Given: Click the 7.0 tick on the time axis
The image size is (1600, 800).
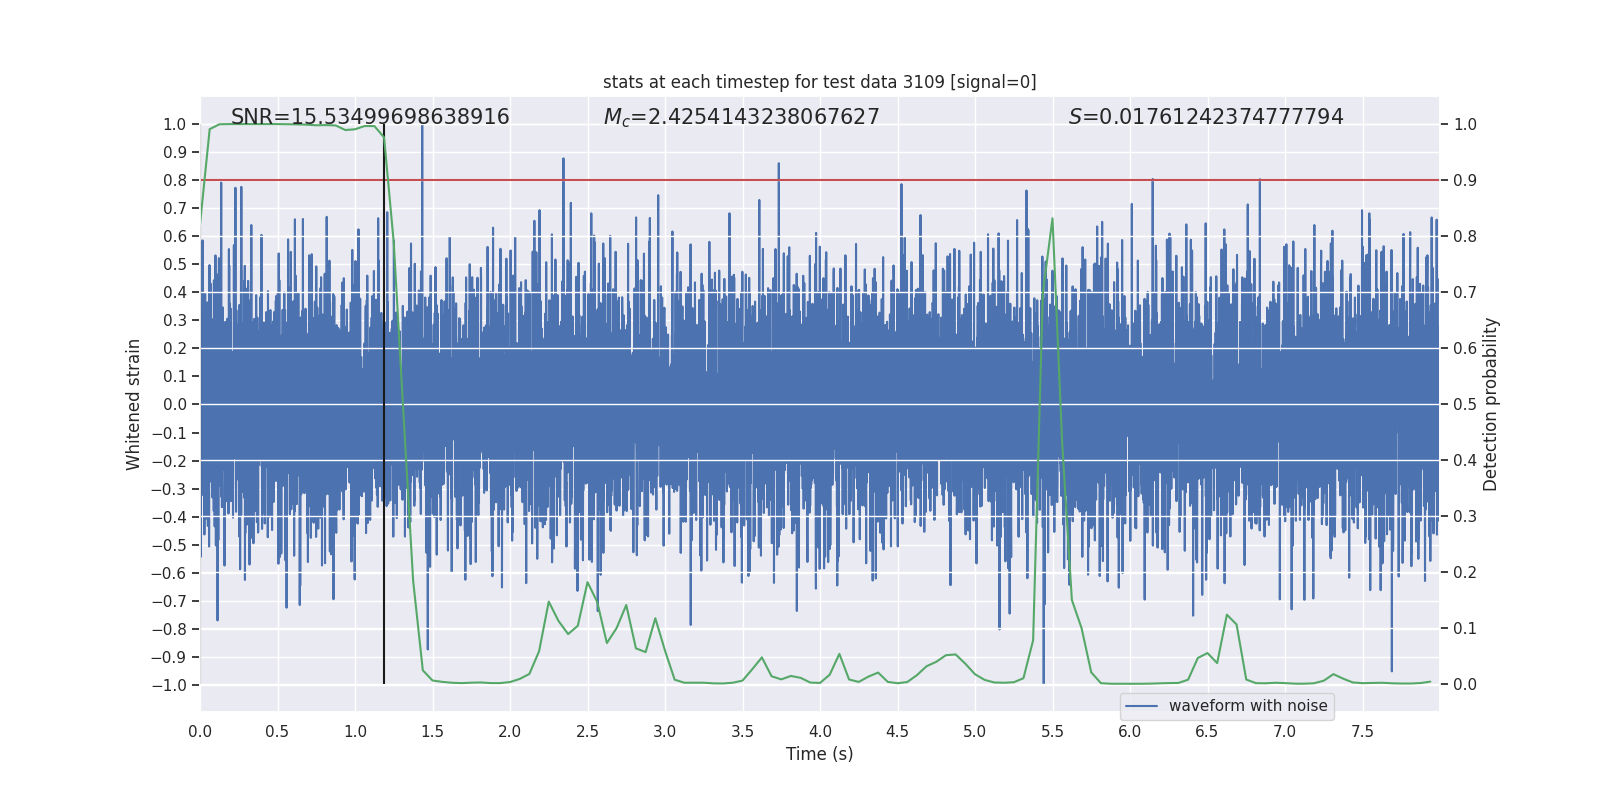Looking at the screenshot, I should 1285,731.
